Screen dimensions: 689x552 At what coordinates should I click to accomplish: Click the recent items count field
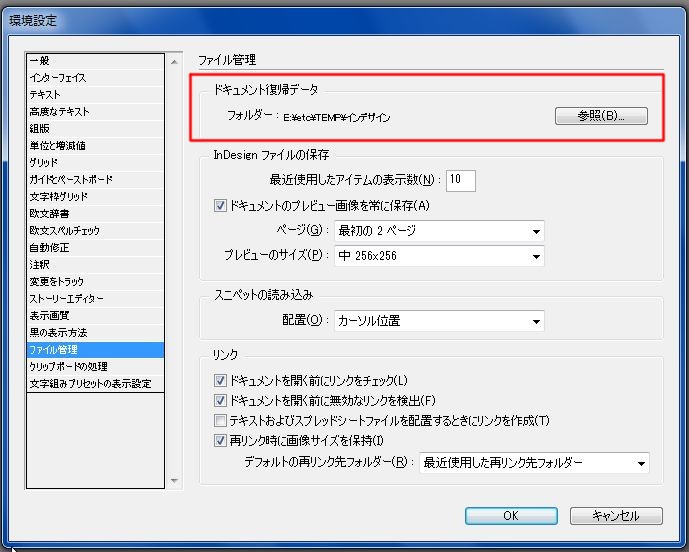(x=461, y=181)
